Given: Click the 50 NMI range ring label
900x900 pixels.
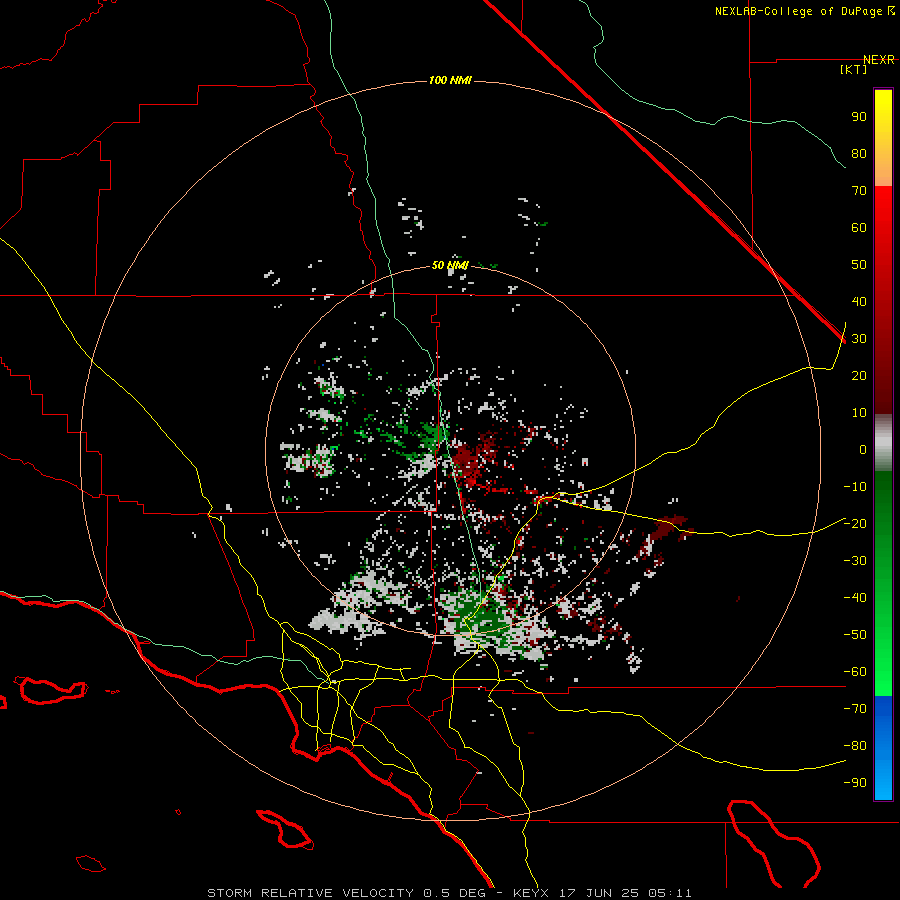Looking at the screenshot, I should point(450,265).
